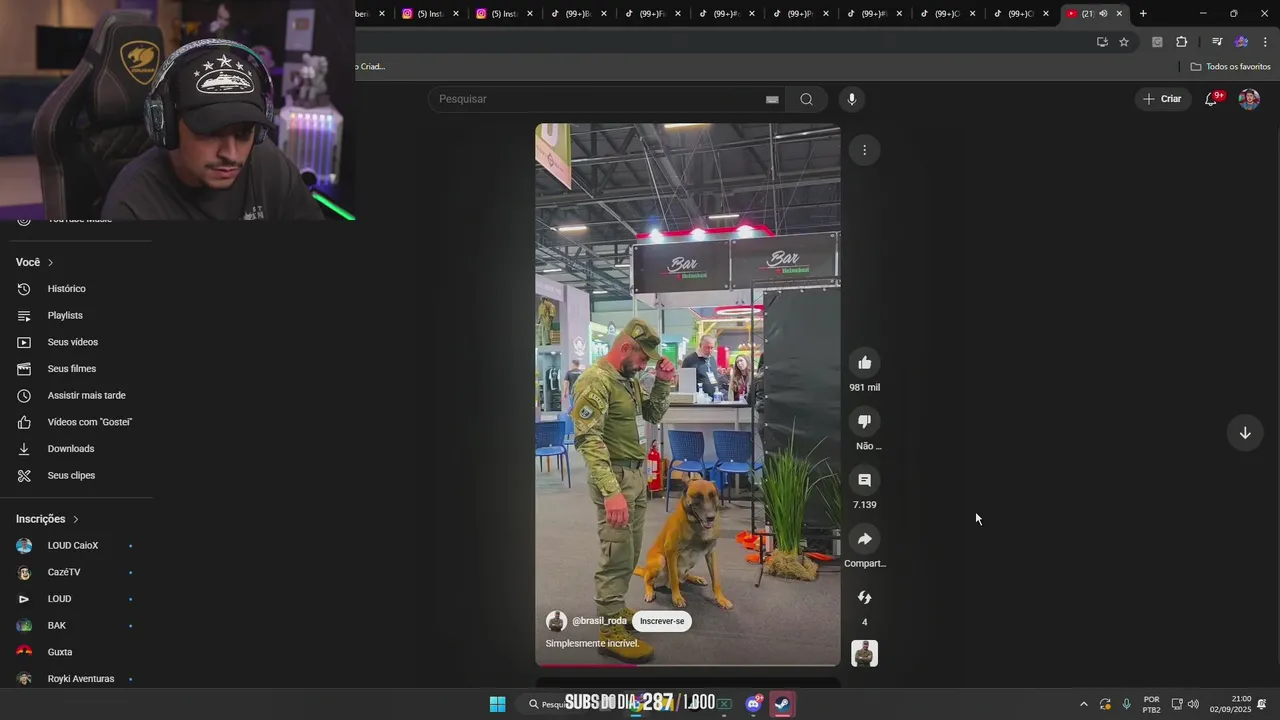
Task: Open a new browser tab
Action: pyautogui.click(x=1143, y=13)
